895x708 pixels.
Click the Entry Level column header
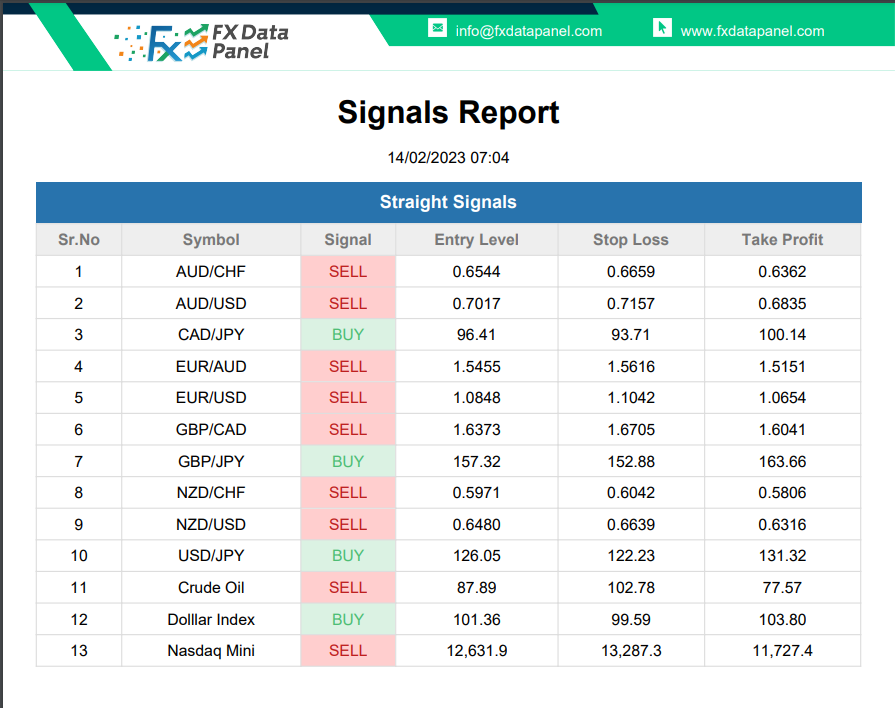477,240
